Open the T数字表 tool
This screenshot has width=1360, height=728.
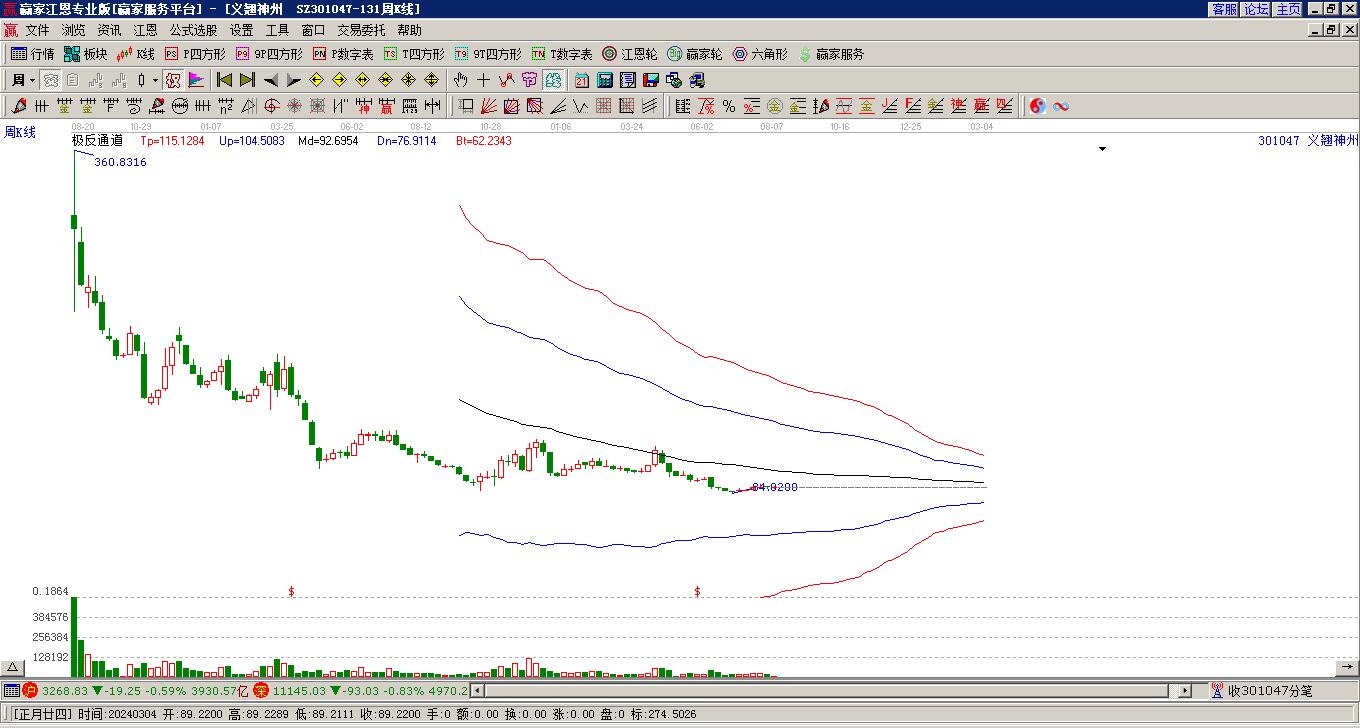point(562,54)
